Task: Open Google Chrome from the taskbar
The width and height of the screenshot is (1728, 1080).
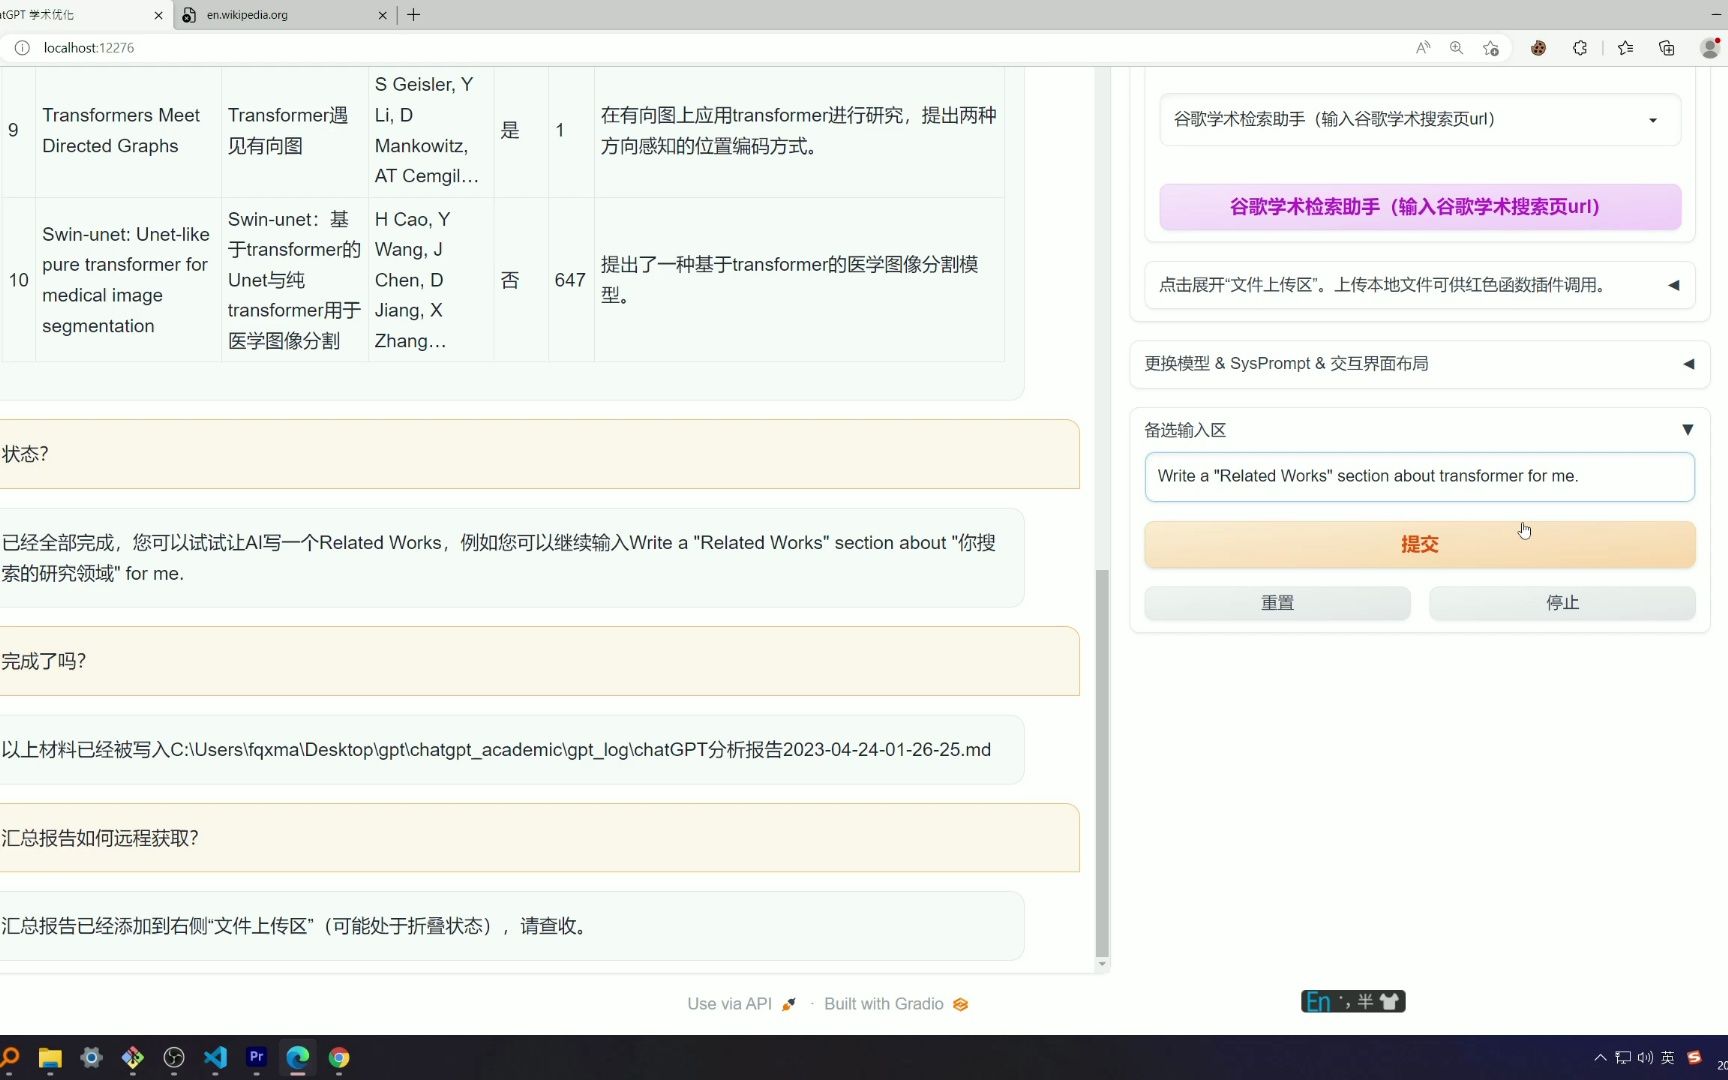Action: (339, 1058)
